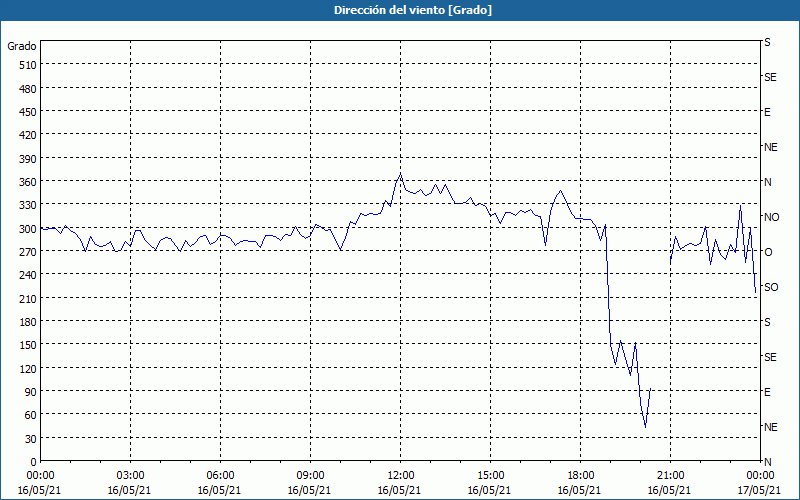Click the 480 value on the left axis
This screenshot has width=800, height=500.
(27, 89)
